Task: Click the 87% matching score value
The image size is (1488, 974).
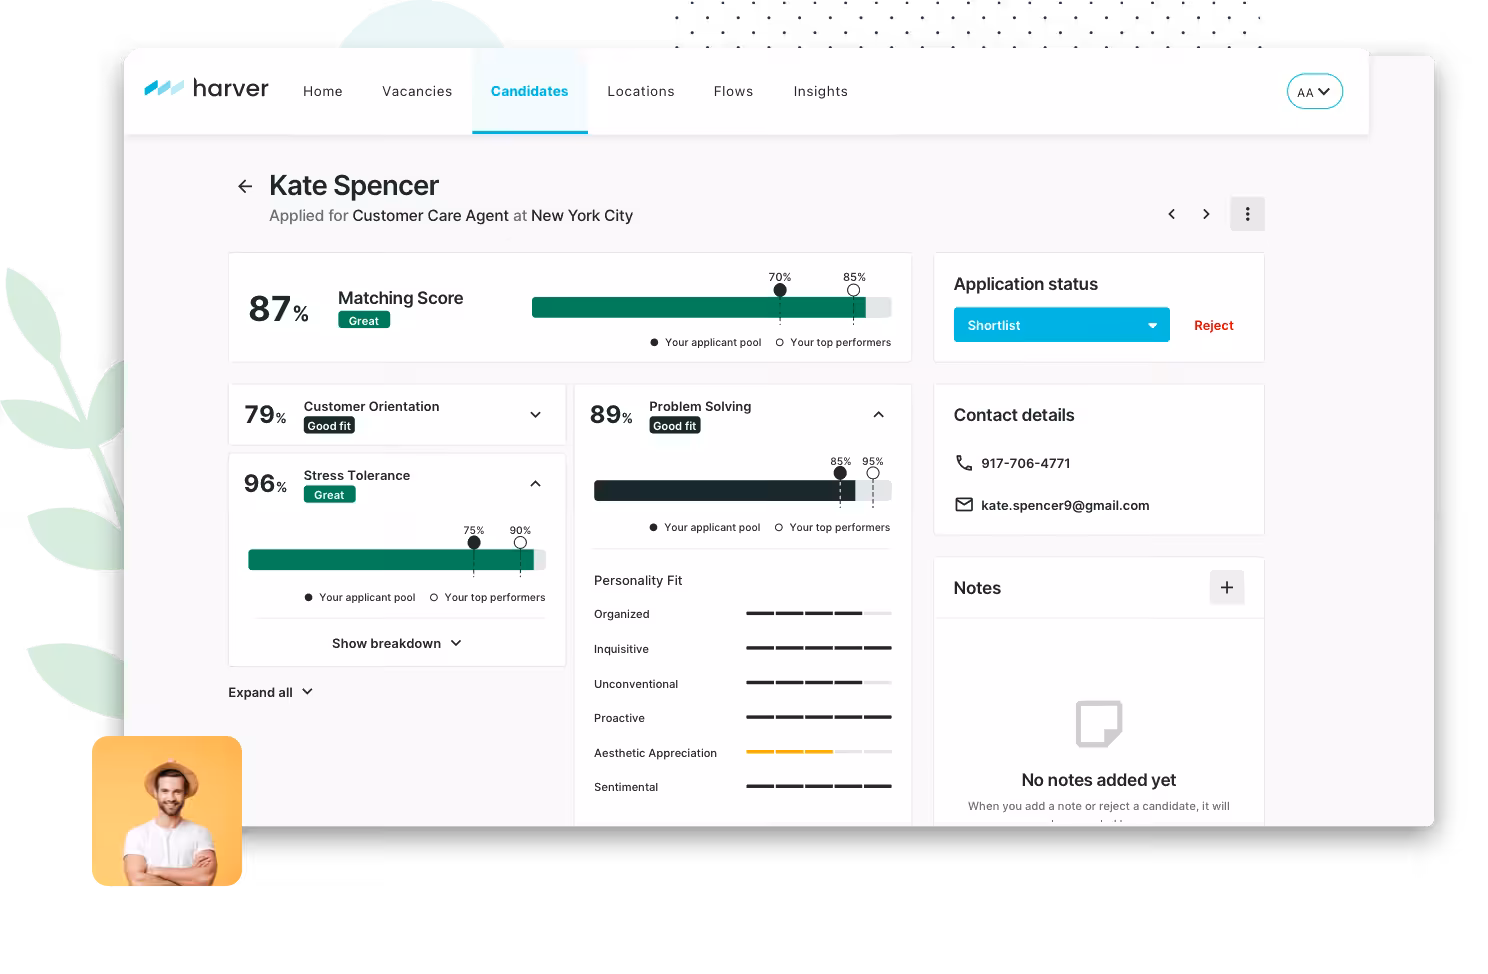Action: 278,310
